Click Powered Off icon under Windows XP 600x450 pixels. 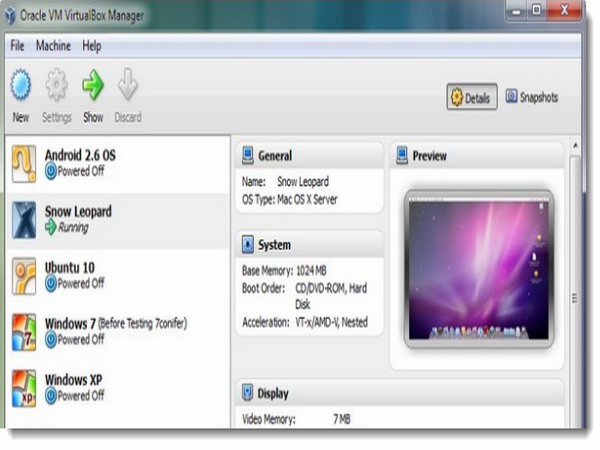point(51,396)
